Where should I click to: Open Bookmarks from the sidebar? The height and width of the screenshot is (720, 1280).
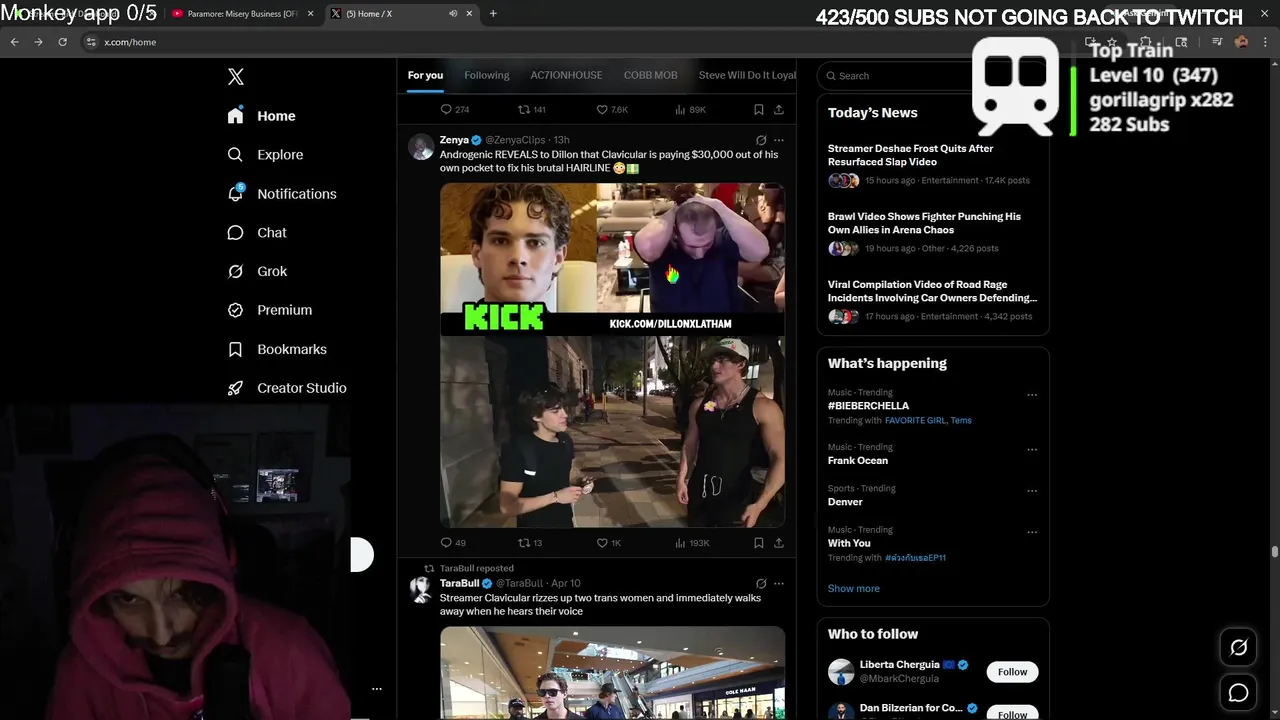point(277,349)
